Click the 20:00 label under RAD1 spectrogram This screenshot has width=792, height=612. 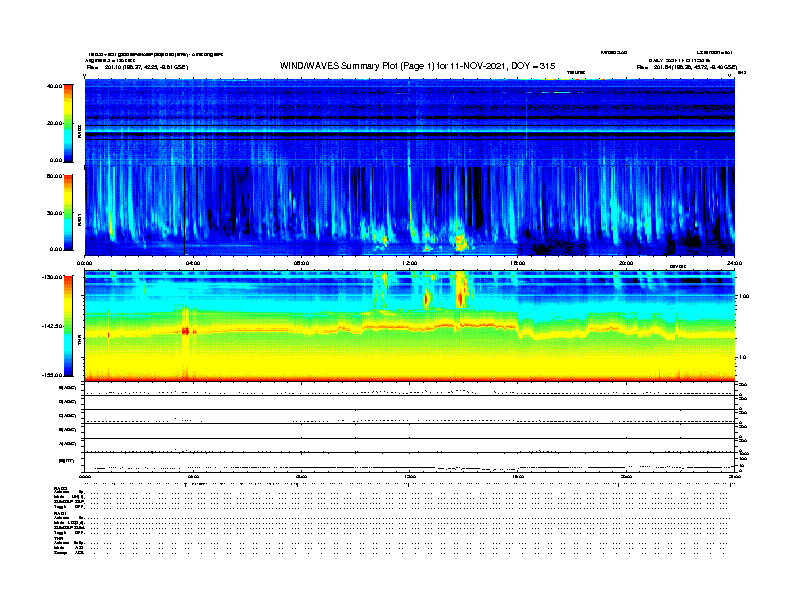click(626, 263)
